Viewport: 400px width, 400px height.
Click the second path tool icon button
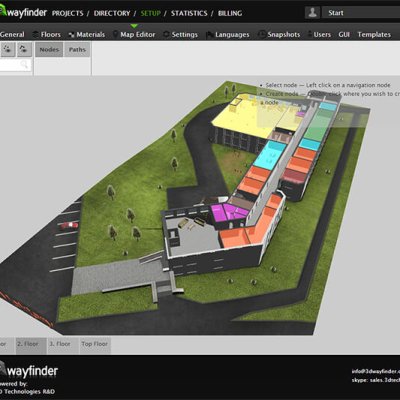(24, 49)
